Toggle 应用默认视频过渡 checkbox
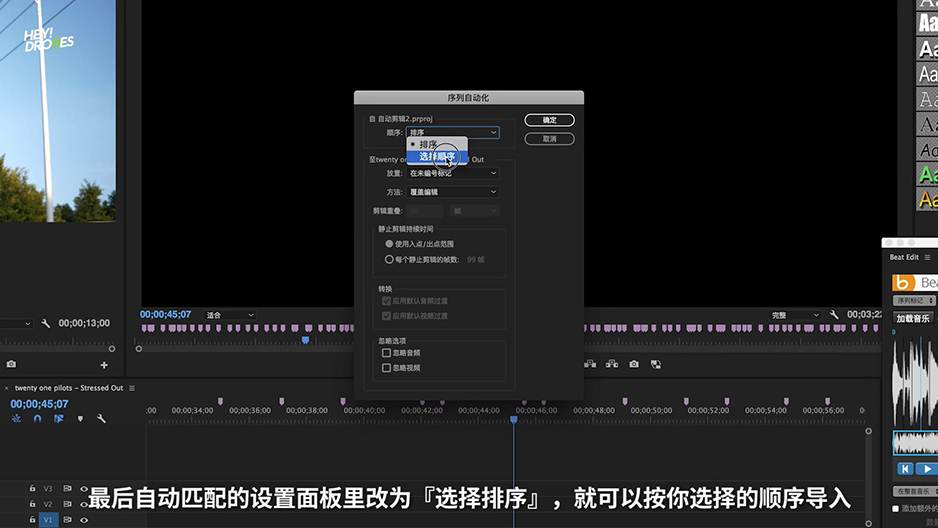The image size is (938, 528). 386,316
